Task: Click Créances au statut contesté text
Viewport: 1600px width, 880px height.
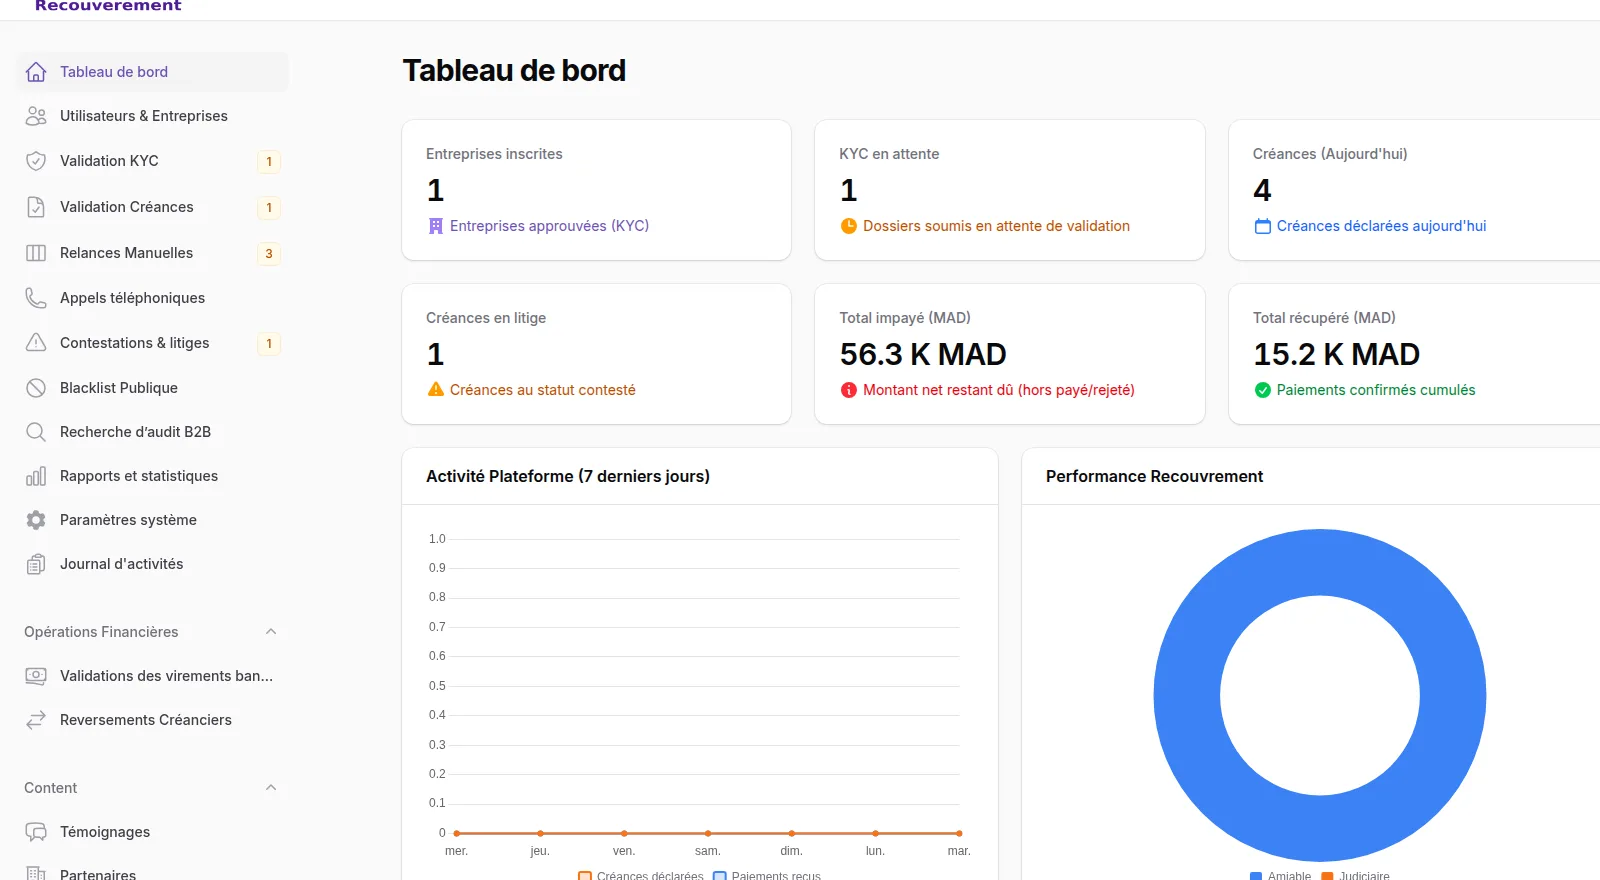Action: coord(542,390)
